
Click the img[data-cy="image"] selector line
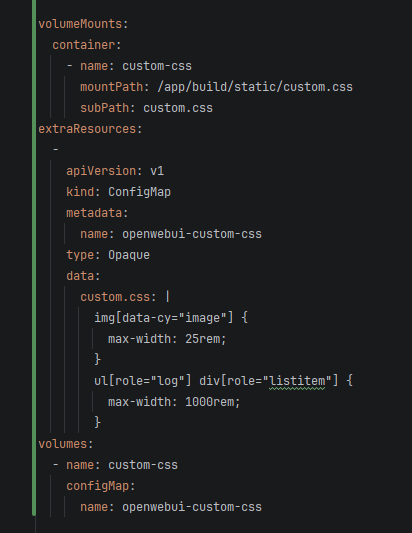pyautogui.click(x=171, y=318)
